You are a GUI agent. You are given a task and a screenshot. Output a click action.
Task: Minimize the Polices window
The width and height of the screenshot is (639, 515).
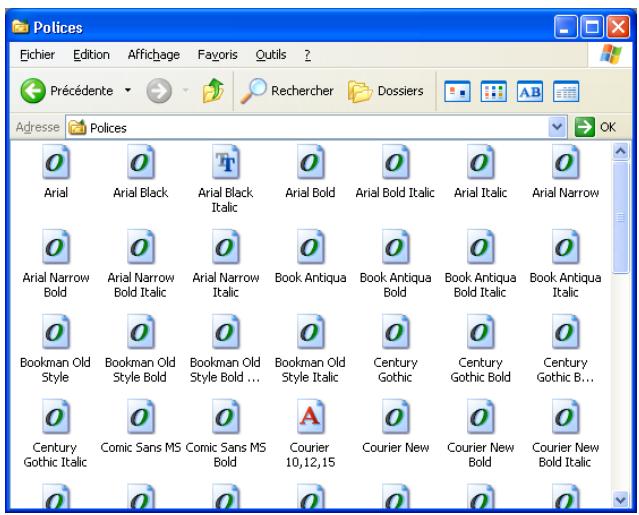coord(565,27)
